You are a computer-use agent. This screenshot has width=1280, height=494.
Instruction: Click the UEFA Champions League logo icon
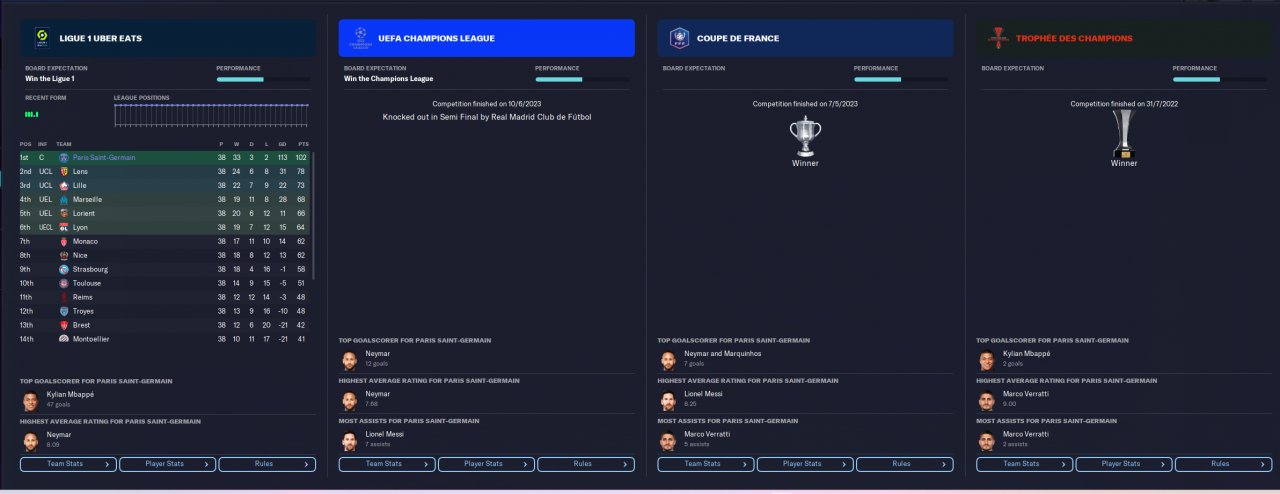[x=360, y=38]
